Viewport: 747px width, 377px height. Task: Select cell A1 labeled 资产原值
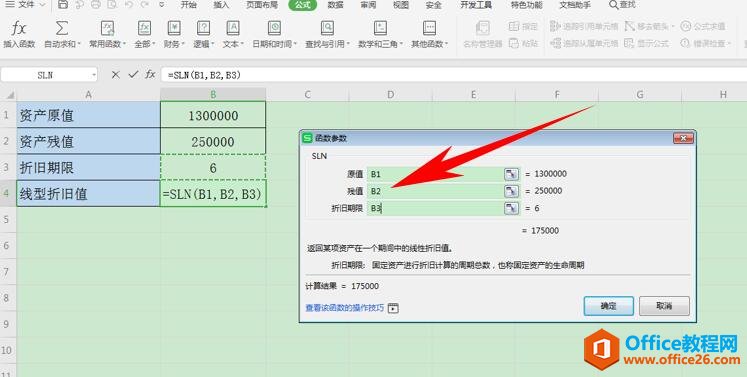[88, 115]
